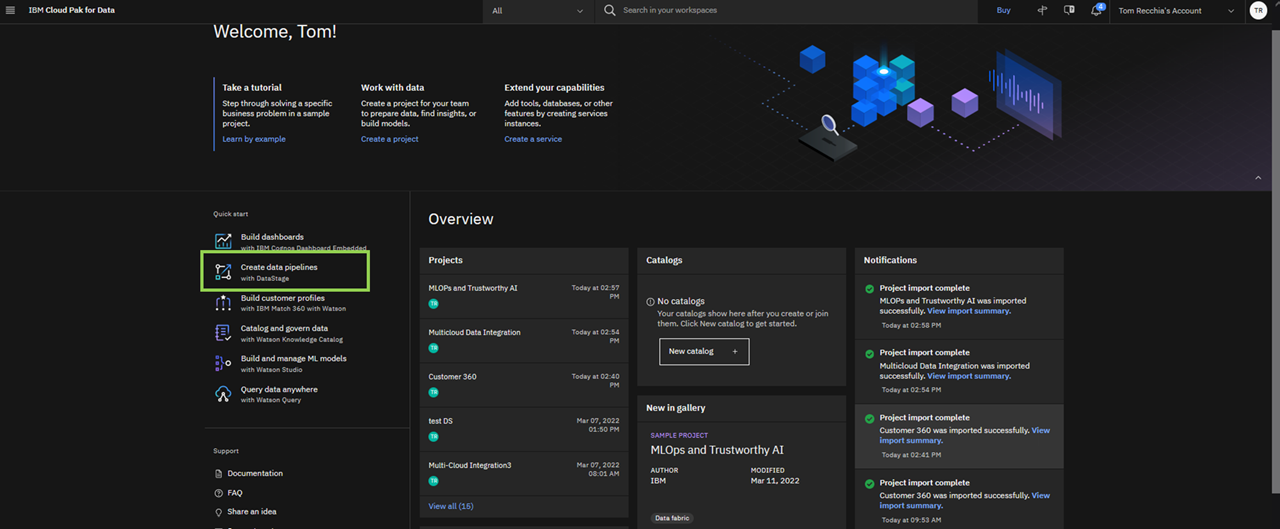
Task: Click TR avatar under Customer 360 project
Action: (x=434, y=392)
